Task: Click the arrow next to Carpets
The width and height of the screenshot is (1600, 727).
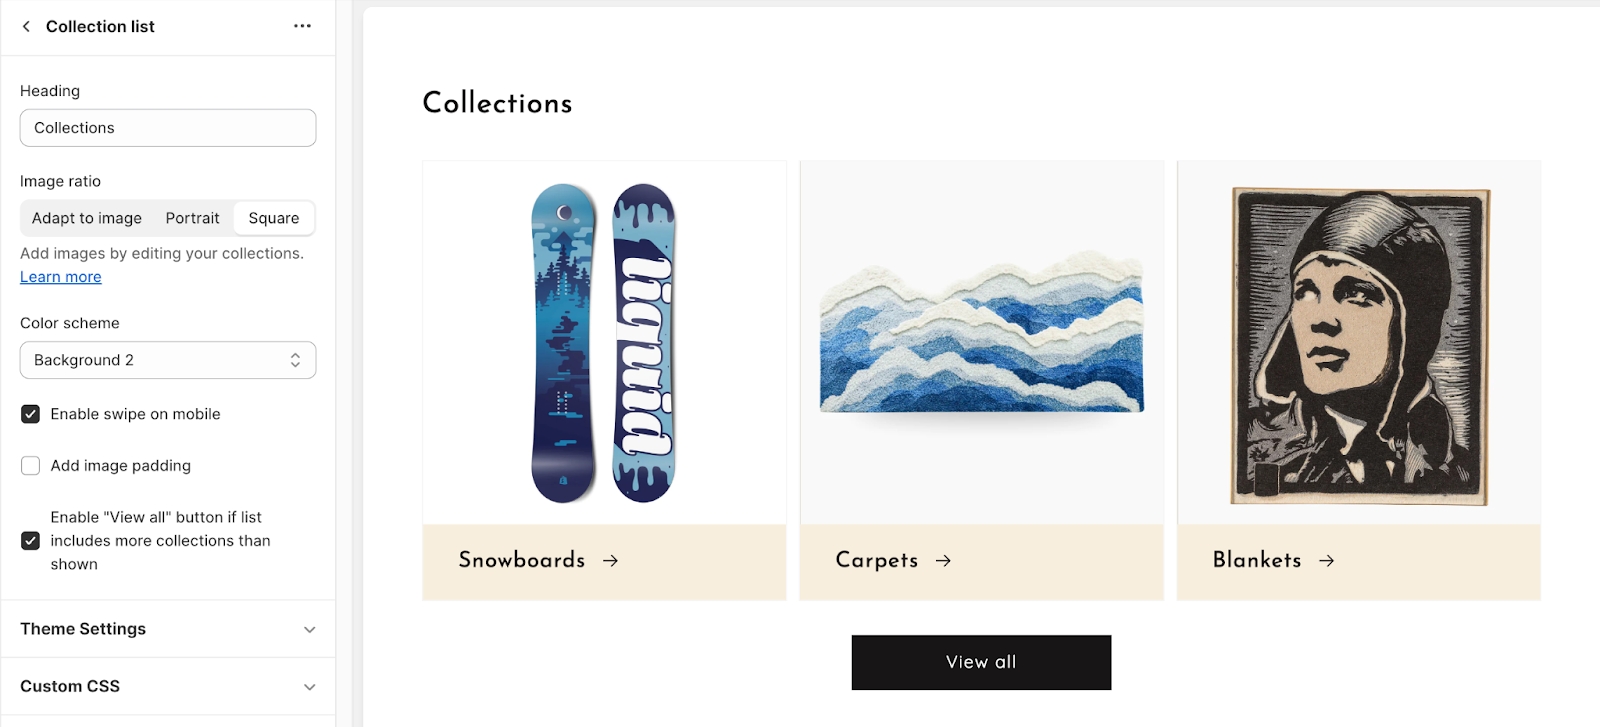Action: [943, 561]
